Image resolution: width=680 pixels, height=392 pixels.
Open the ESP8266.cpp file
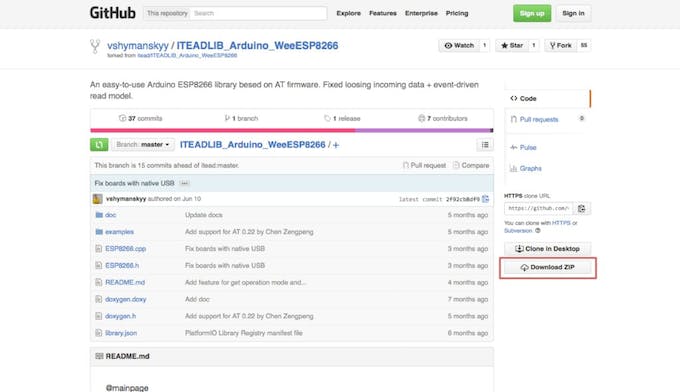tap(125, 249)
